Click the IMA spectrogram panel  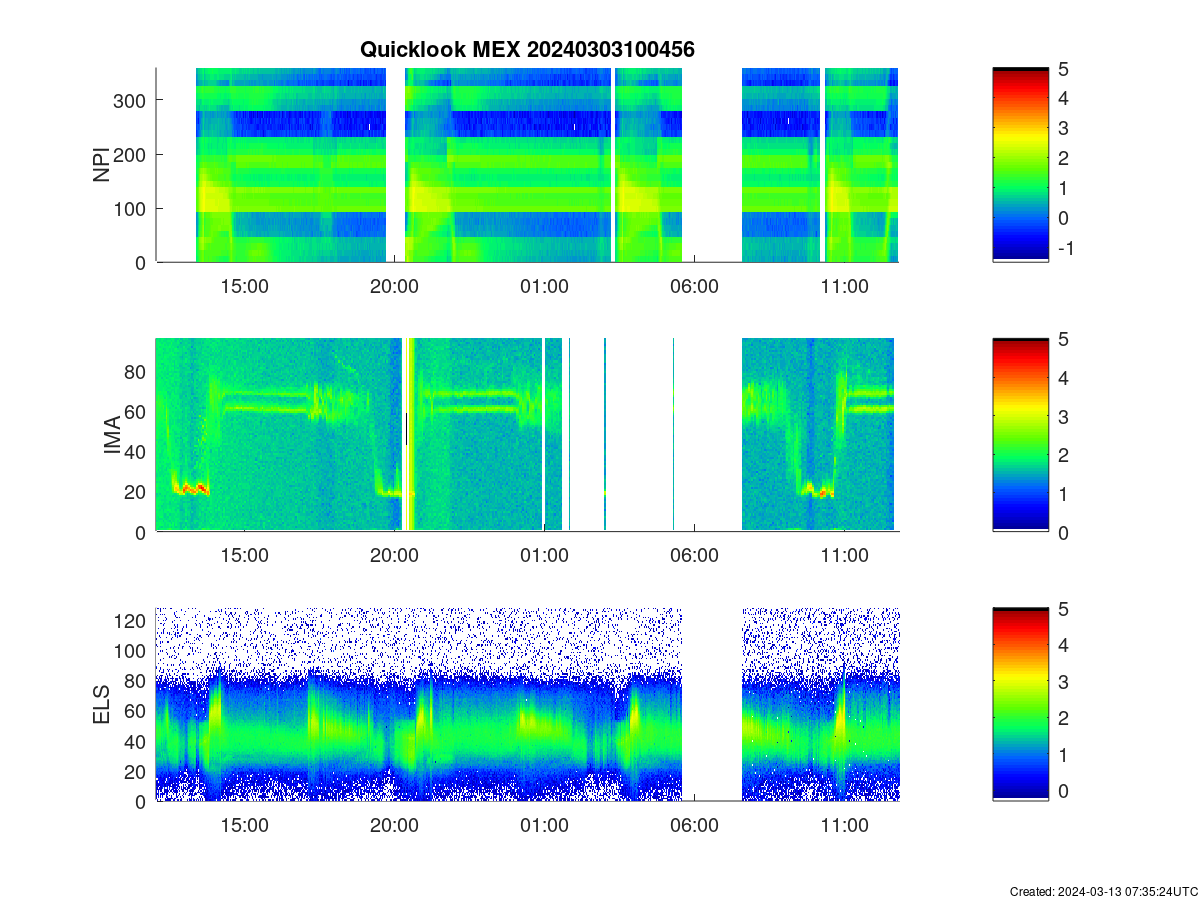pyautogui.click(x=527, y=435)
